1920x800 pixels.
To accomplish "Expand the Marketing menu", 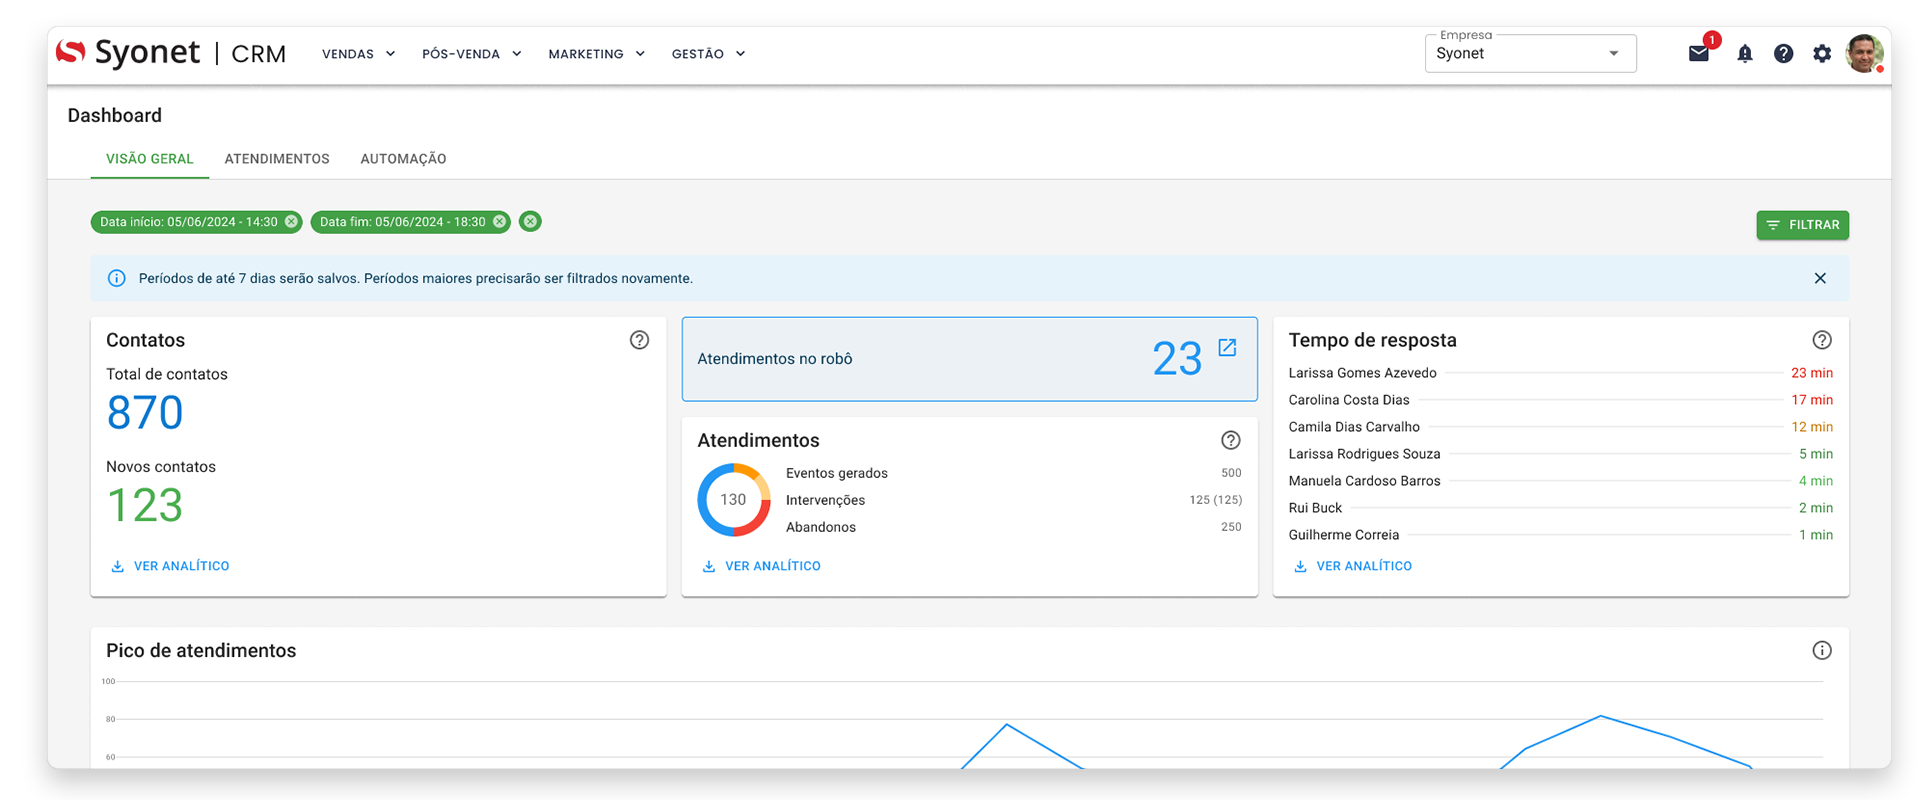I will coord(597,54).
